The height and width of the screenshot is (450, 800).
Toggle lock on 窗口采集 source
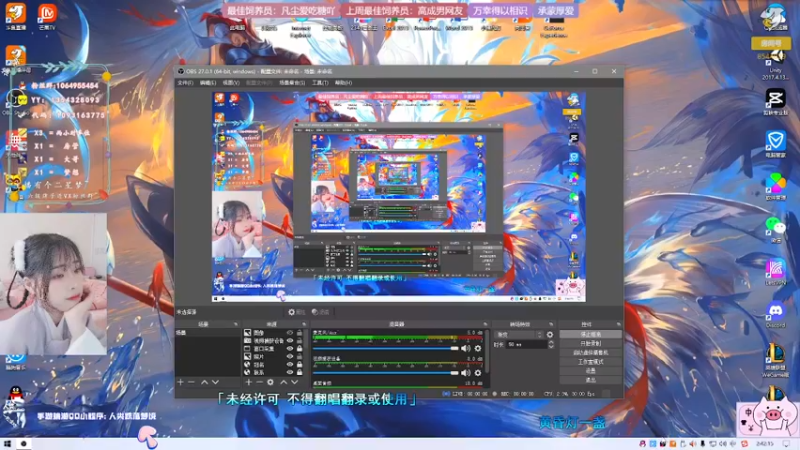pos(299,349)
